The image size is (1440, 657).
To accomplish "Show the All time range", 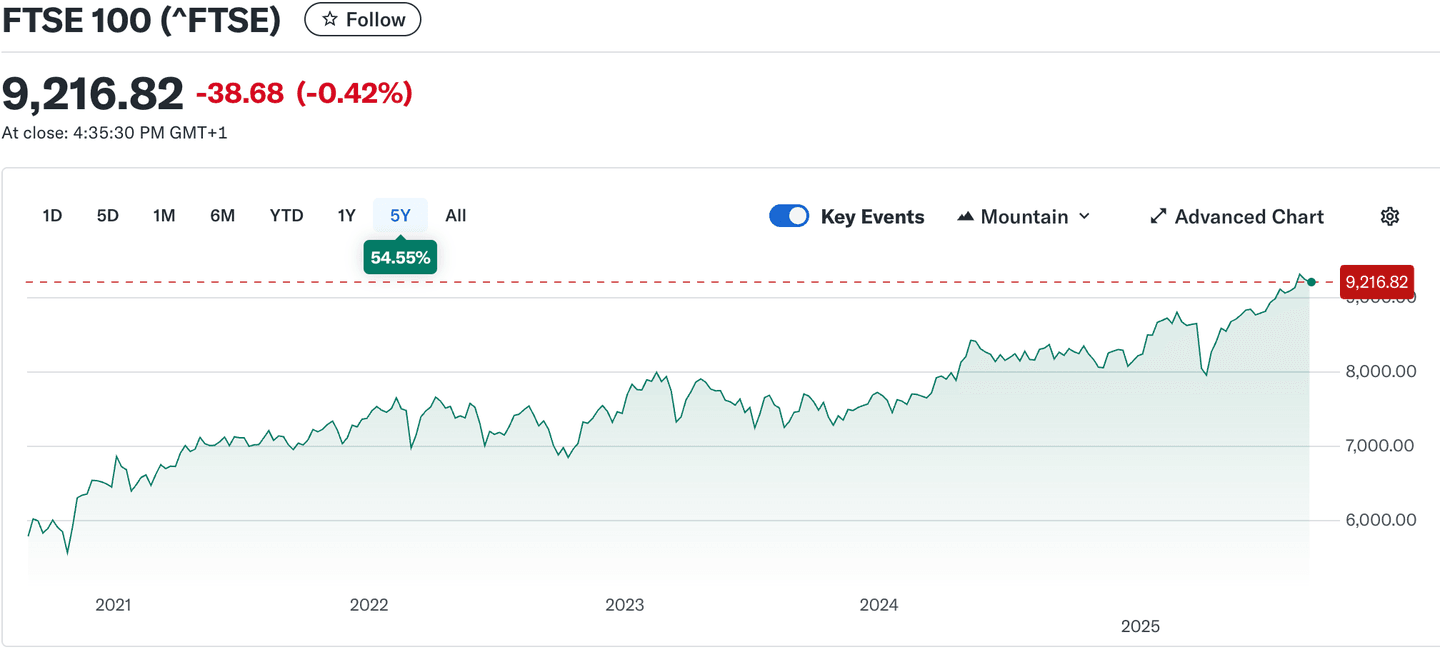I will coord(456,216).
